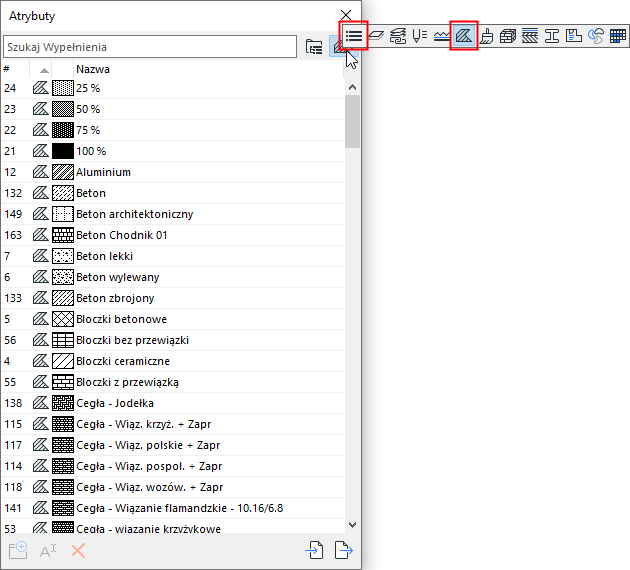The image size is (630, 570).
Task: Click pattern preview of Bloczki ceramiczne
Action: (63, 361)
